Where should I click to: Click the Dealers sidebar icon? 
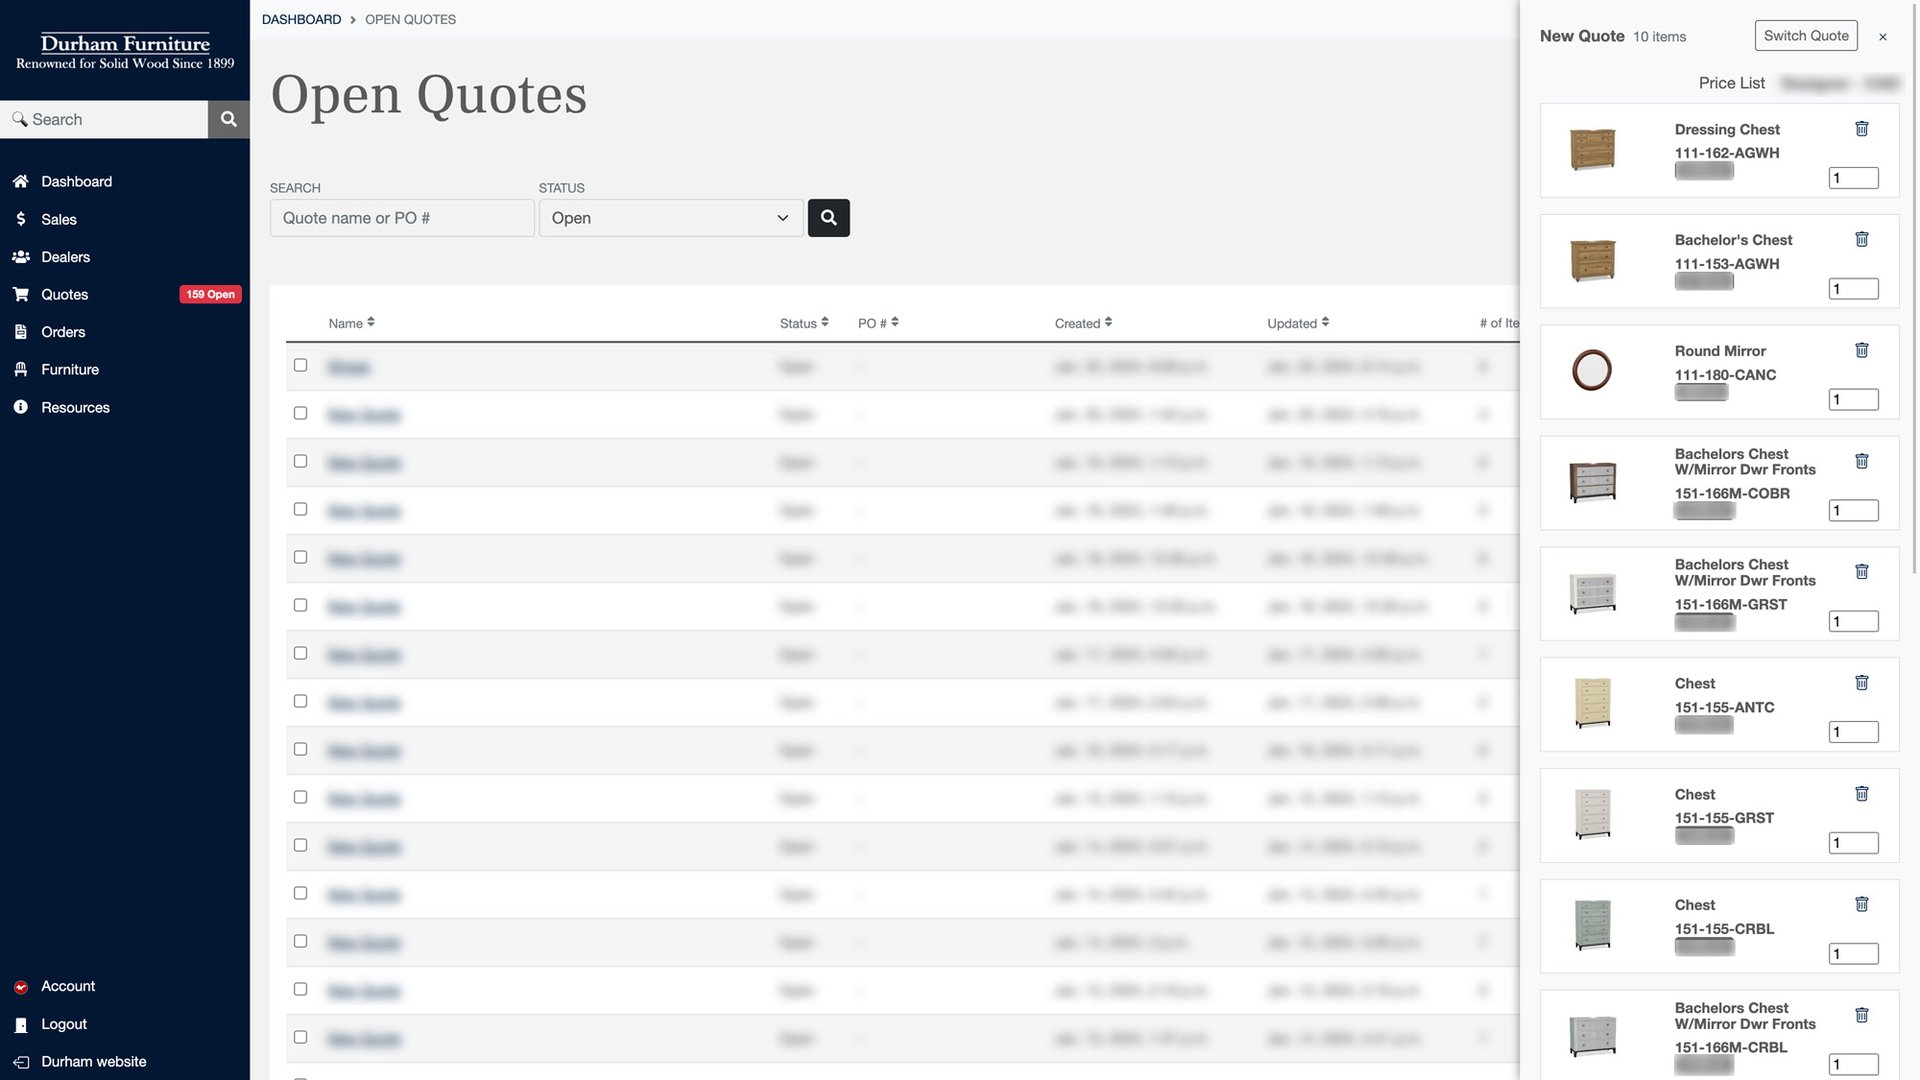point(21,257)
